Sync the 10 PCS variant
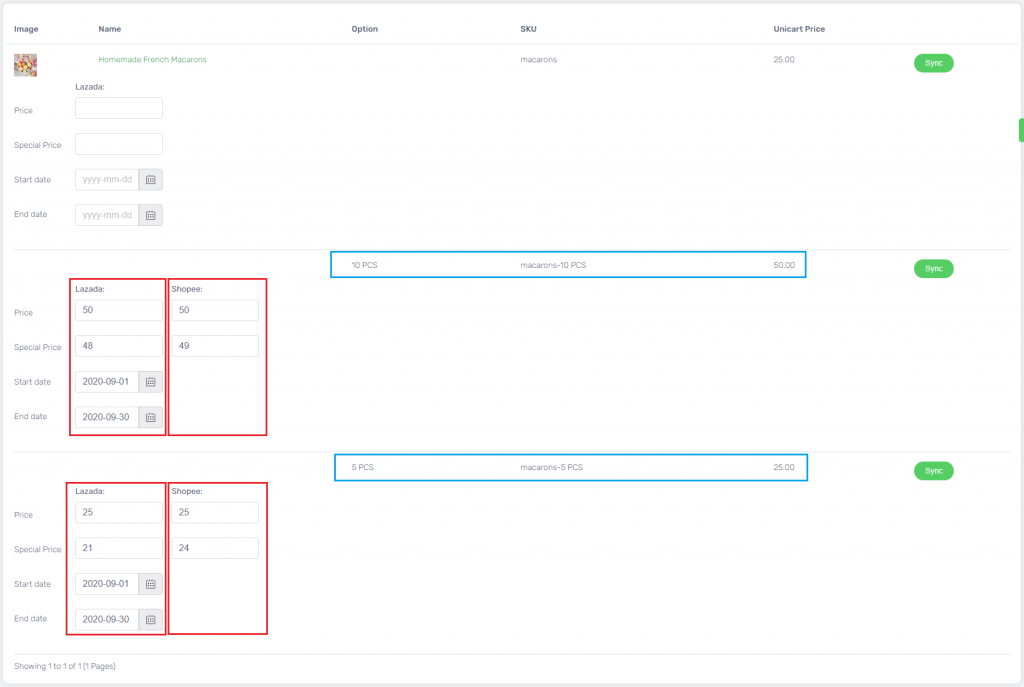Viewport: 1024px width, 687px height. pyautogui.click(x=933, y=268)
